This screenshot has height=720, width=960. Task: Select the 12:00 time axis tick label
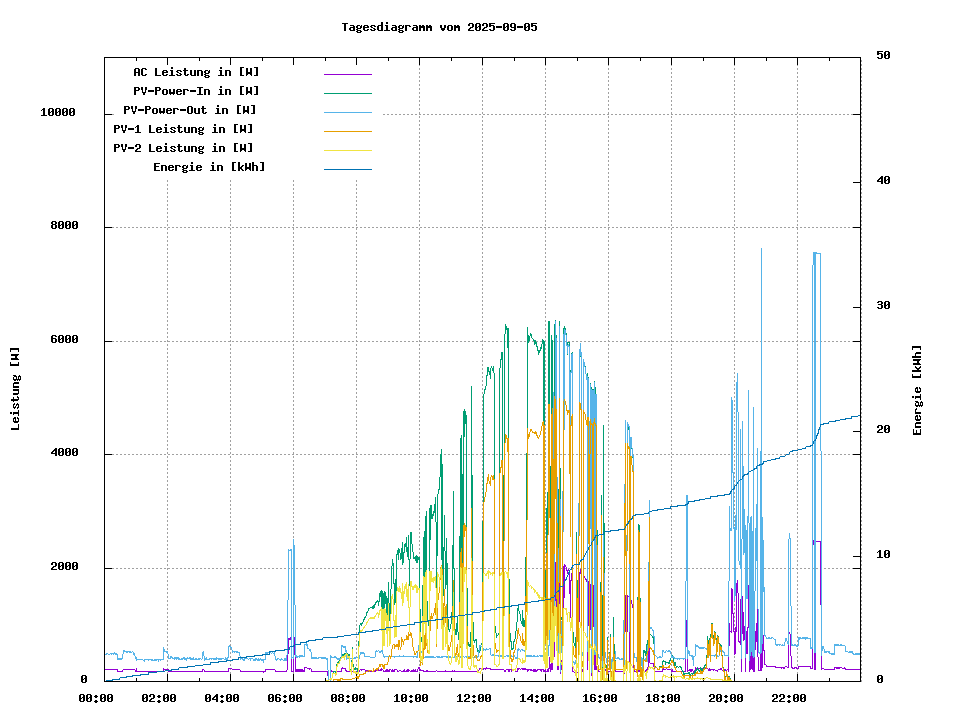(x=474, y=698)
